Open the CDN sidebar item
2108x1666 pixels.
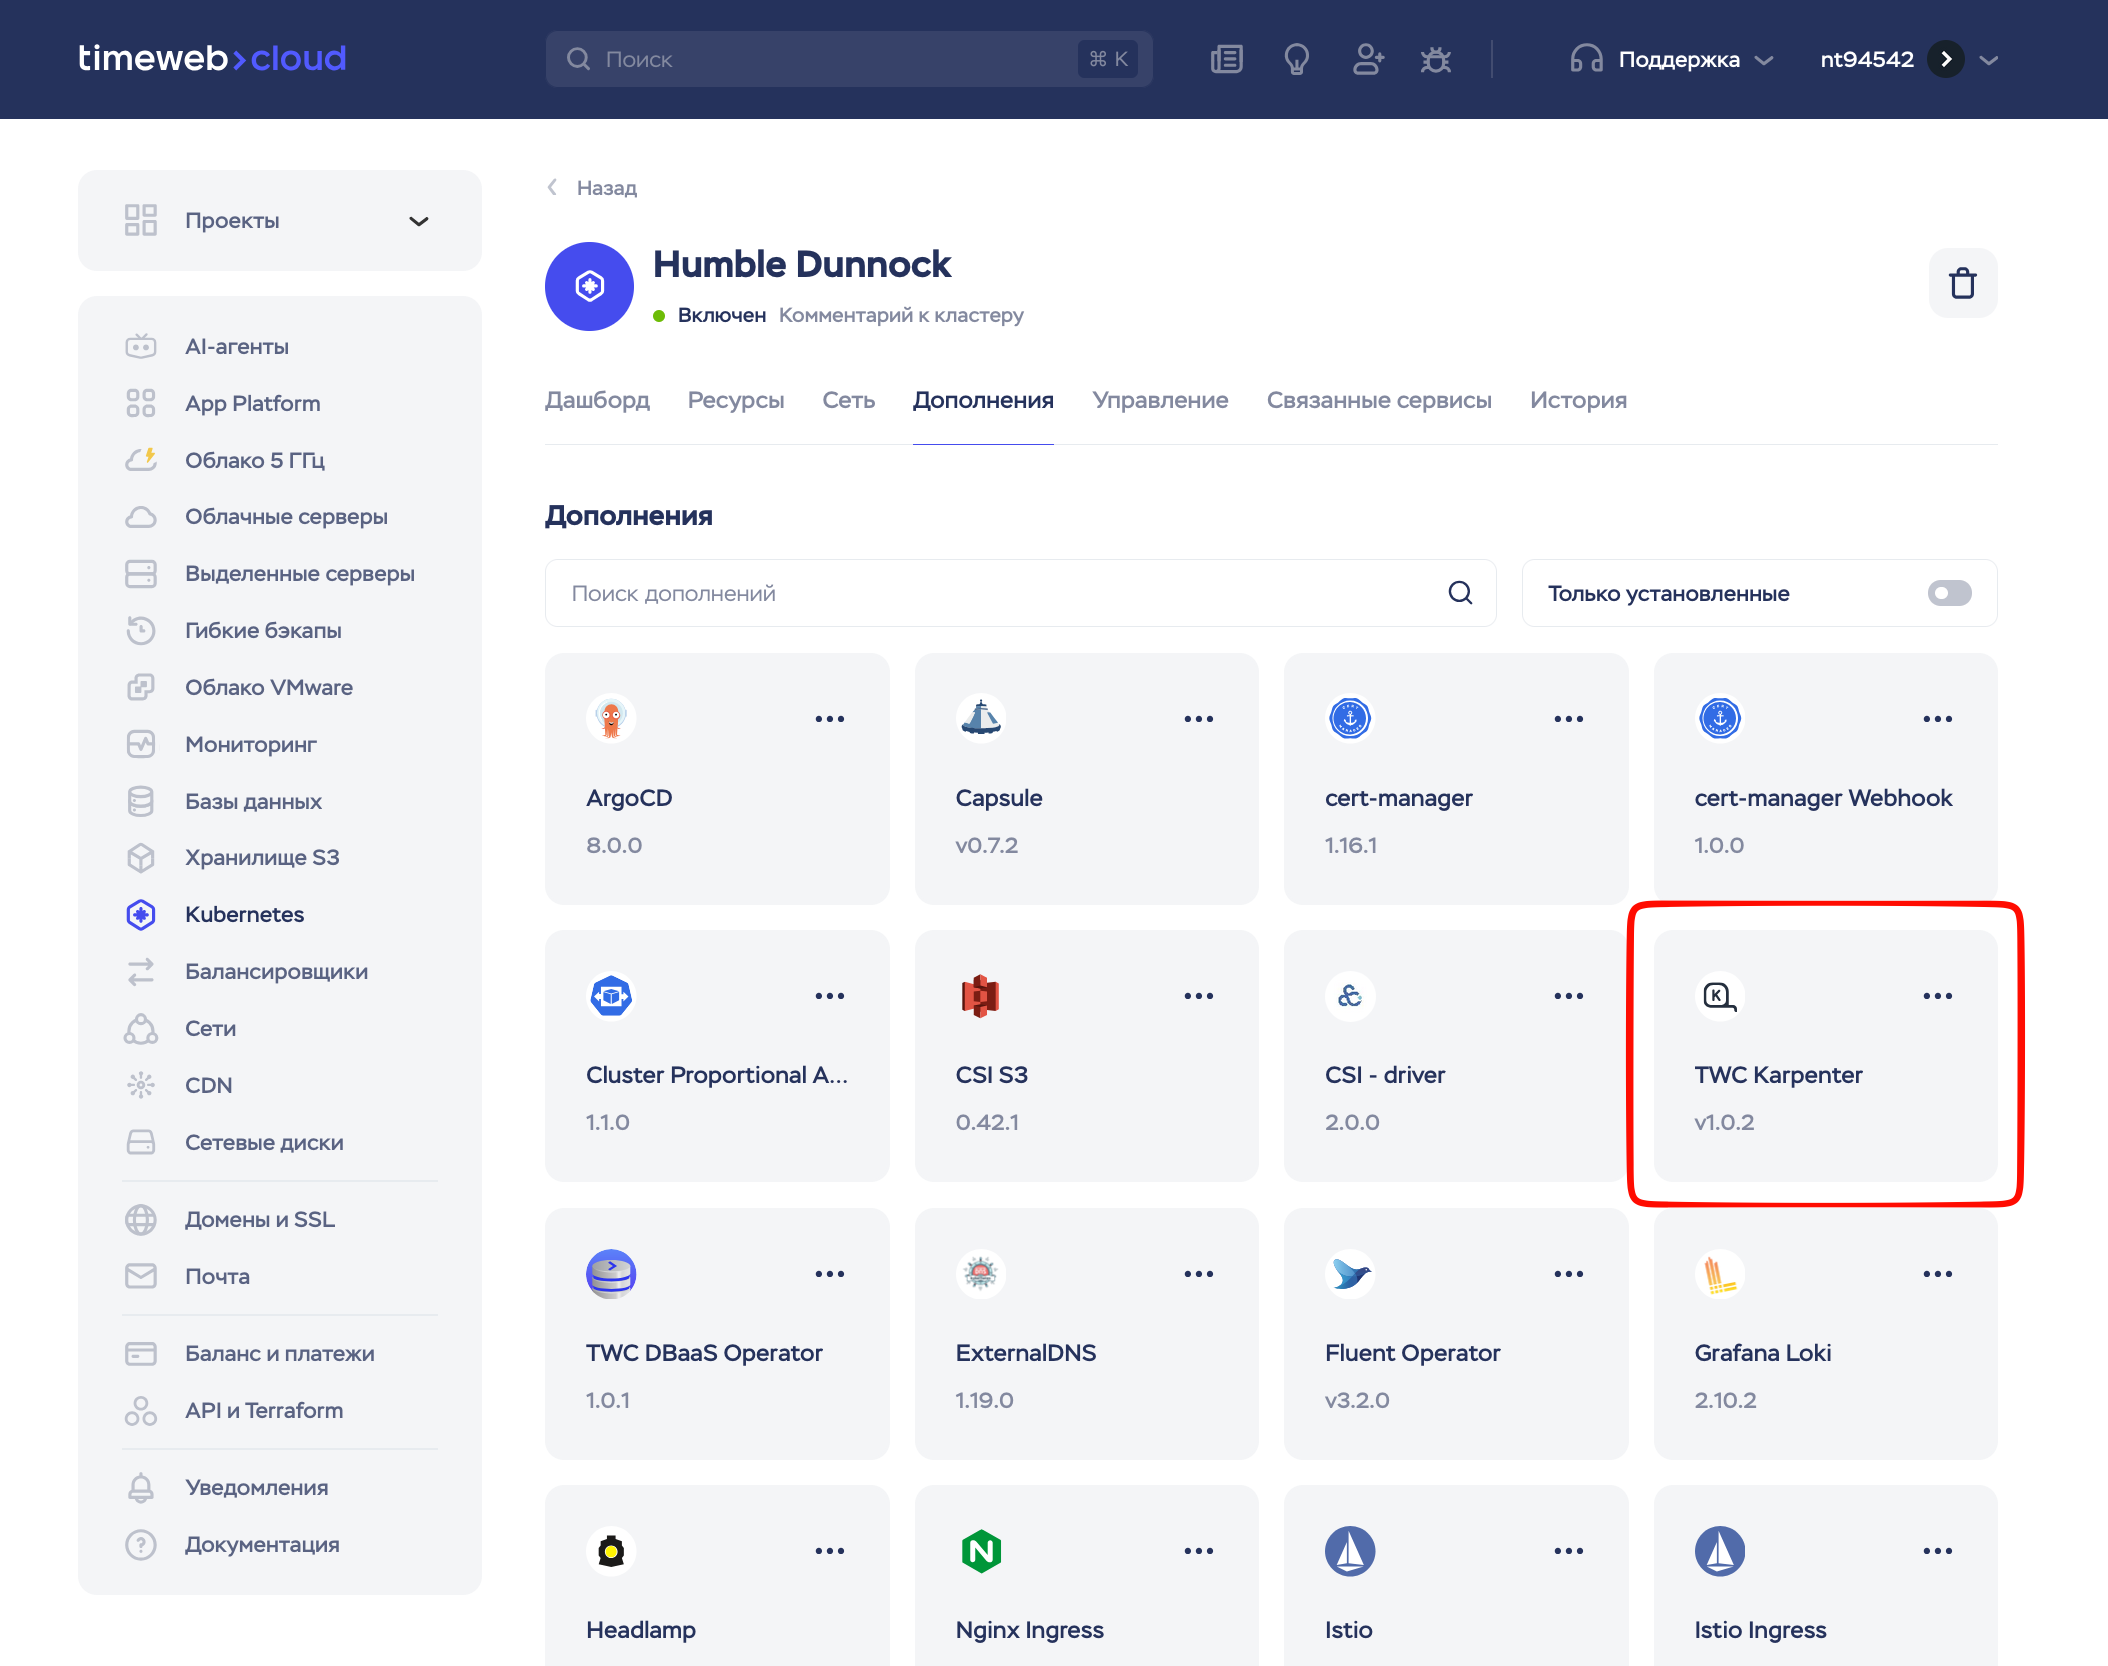pyautogui.click(x=208, y=1085)
